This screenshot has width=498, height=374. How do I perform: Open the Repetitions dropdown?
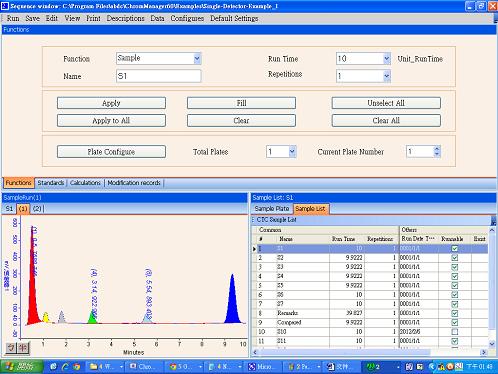386,76
